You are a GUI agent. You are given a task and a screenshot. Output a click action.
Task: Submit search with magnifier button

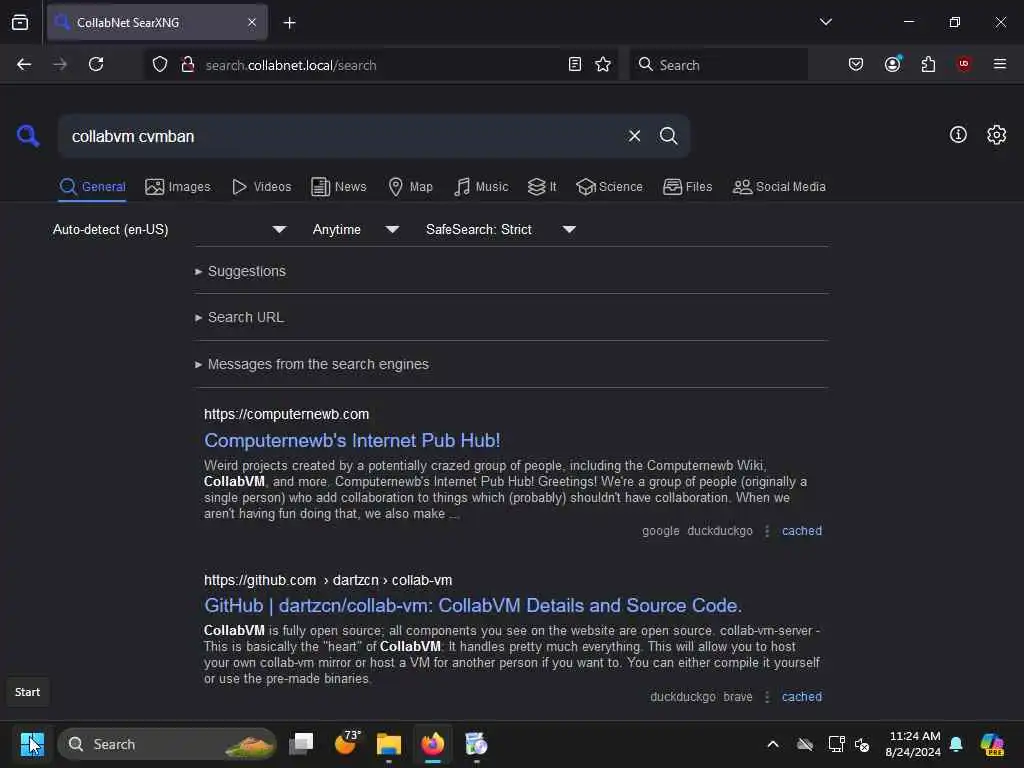[669, 136]
